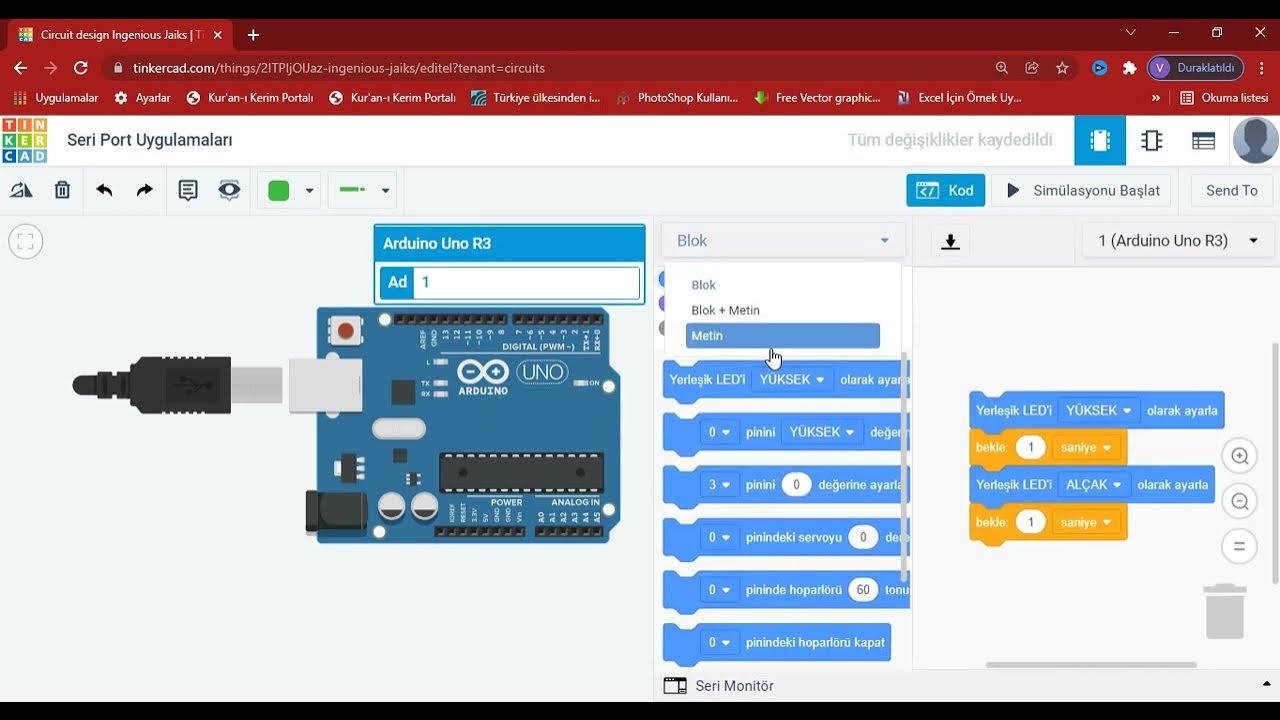The image size is (1280, 720).
Task: Click the redo arrow icon
Action: point(145,190)
